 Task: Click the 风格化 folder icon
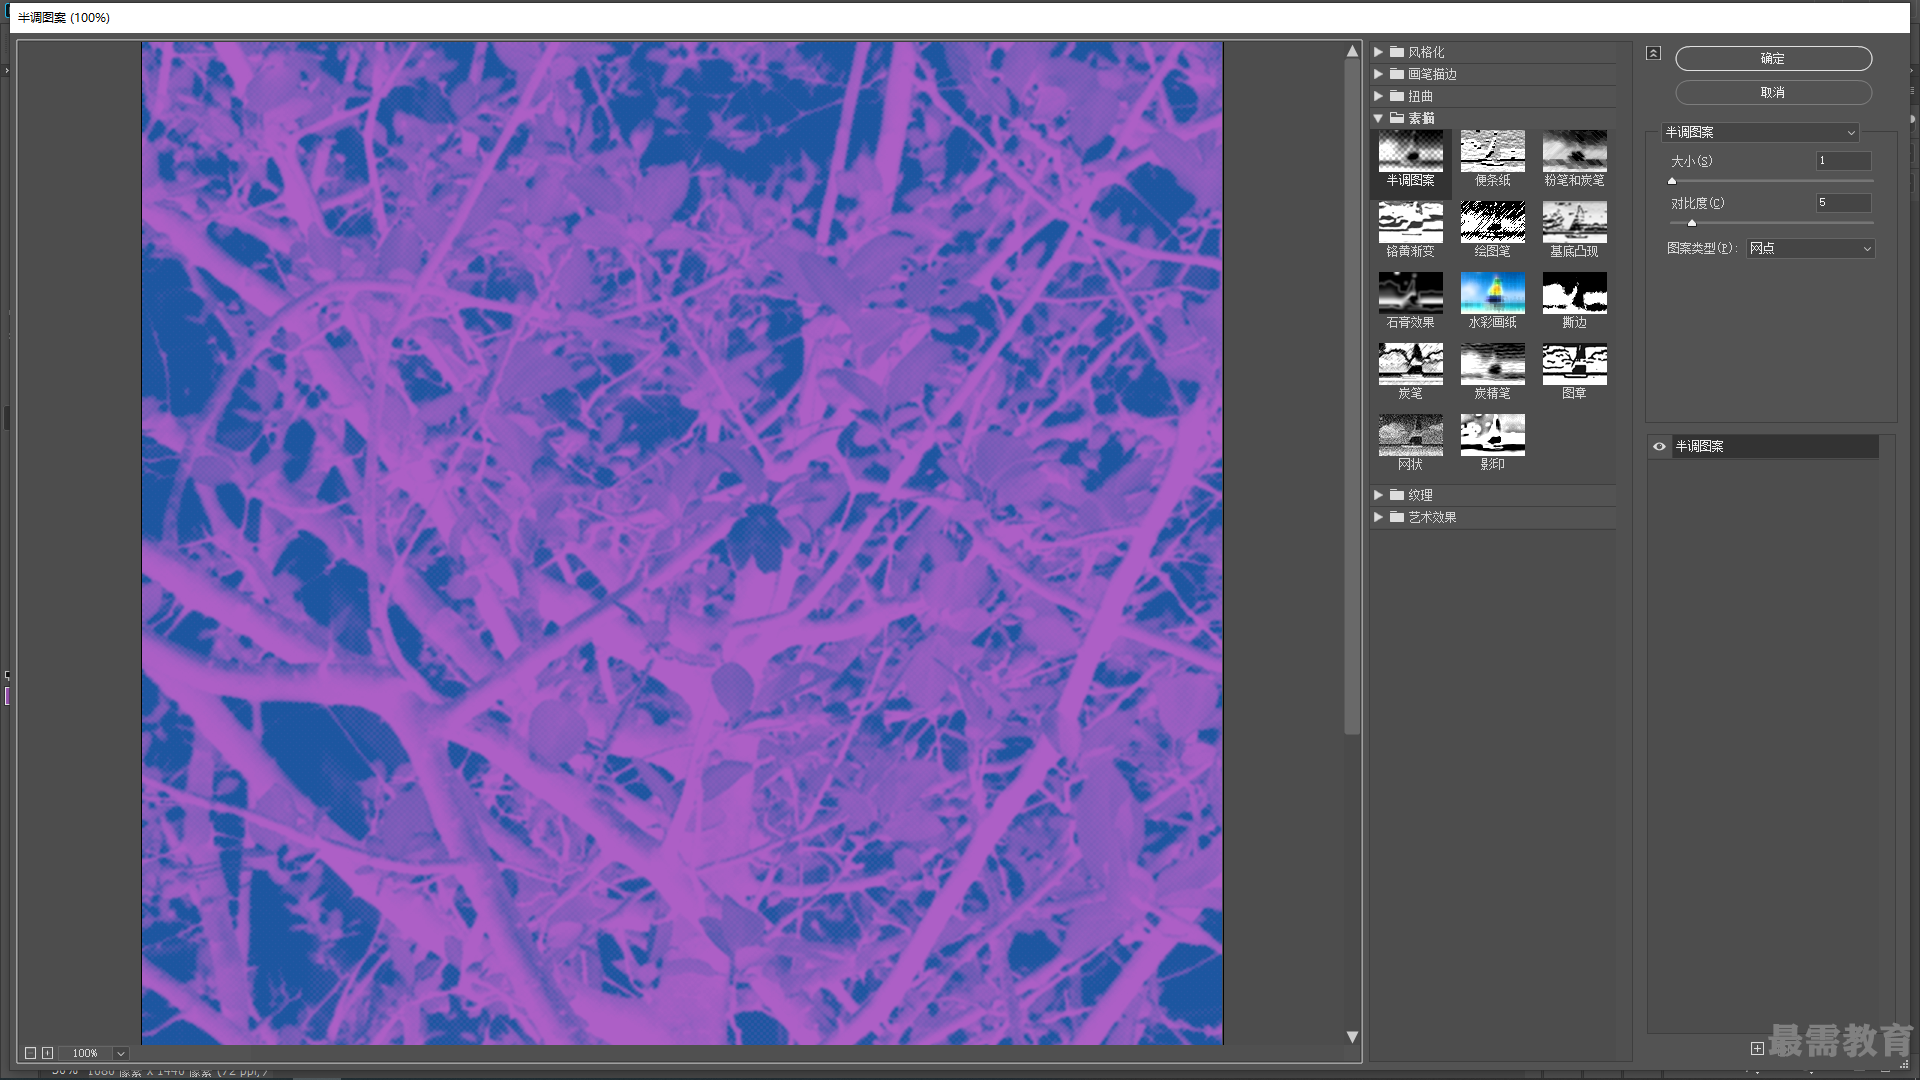pyautogui.click(x=1397, y=52)
